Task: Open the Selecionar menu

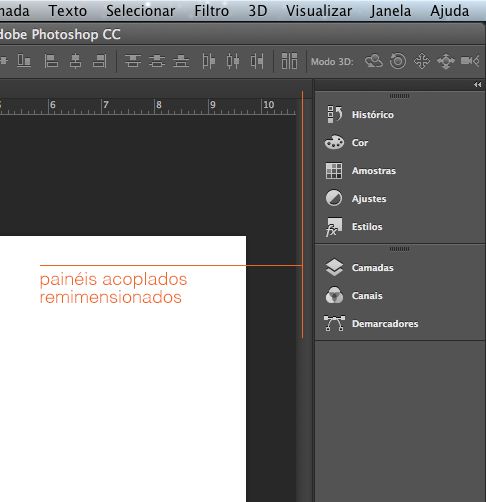Action: (140, 11)
